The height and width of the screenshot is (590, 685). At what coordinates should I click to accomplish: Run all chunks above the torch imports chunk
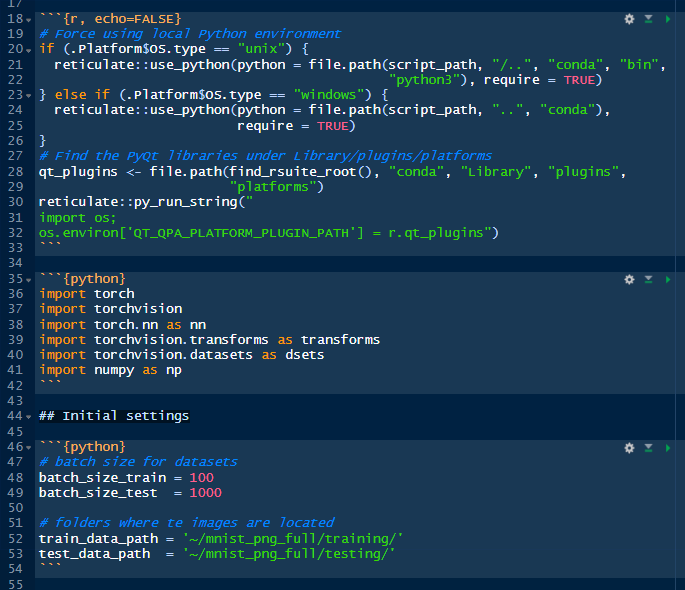pyautogui.click(x=648, y=279)
